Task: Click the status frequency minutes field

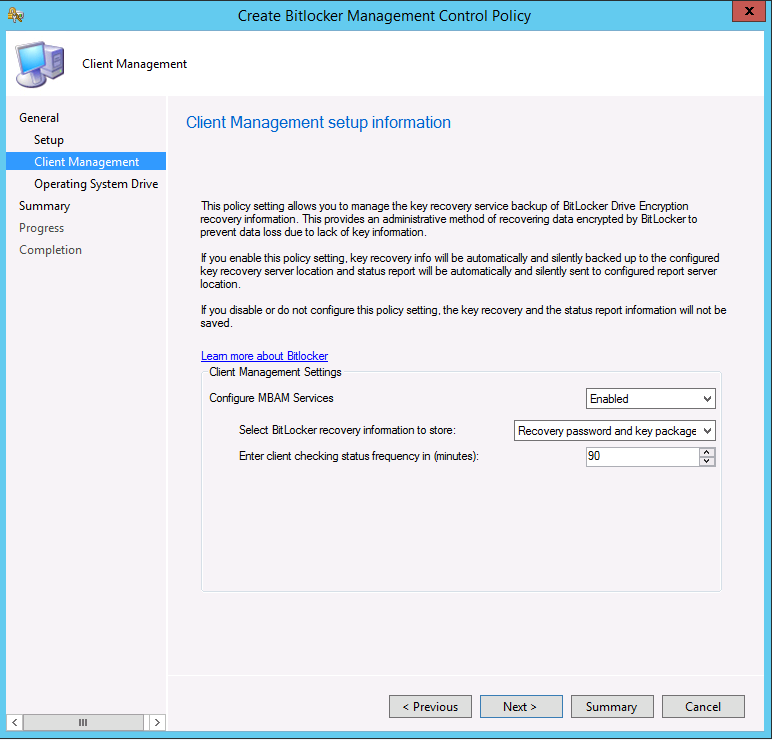Action: click(x=642, y=456)
